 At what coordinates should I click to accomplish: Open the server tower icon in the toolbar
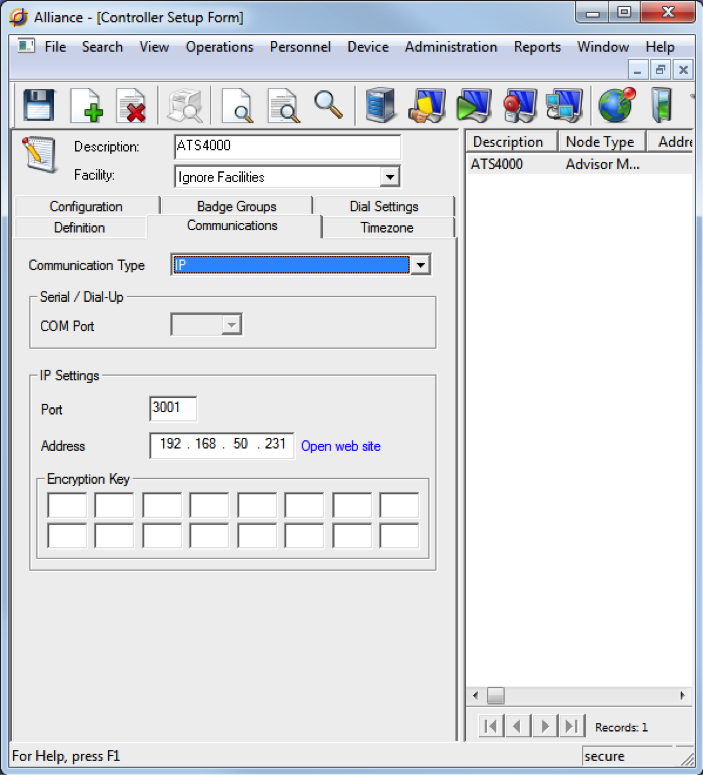tap(381, 104)
